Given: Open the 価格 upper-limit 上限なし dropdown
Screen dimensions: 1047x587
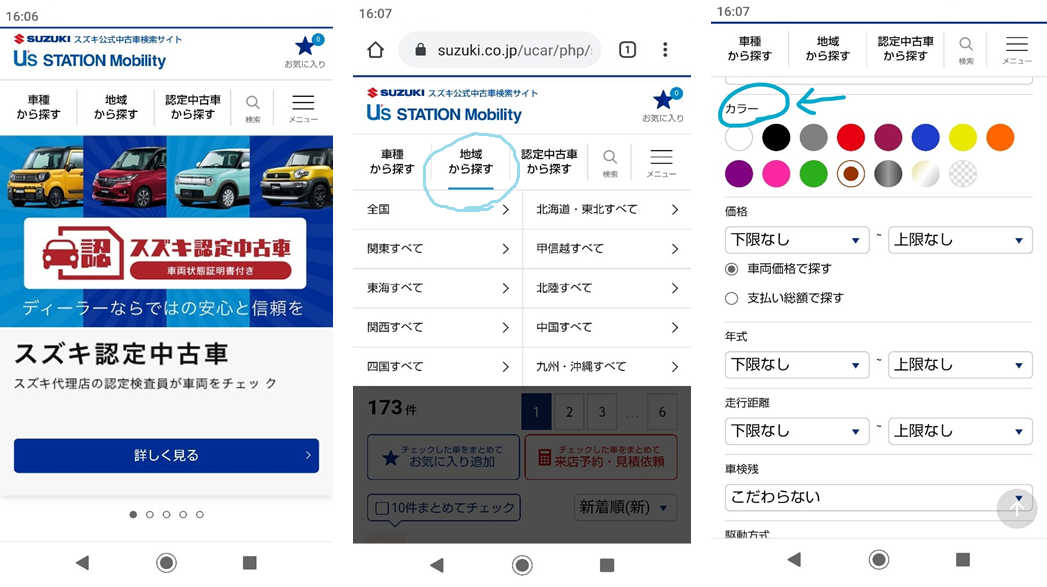Looking at the screenshot, I should click(960, 240).
